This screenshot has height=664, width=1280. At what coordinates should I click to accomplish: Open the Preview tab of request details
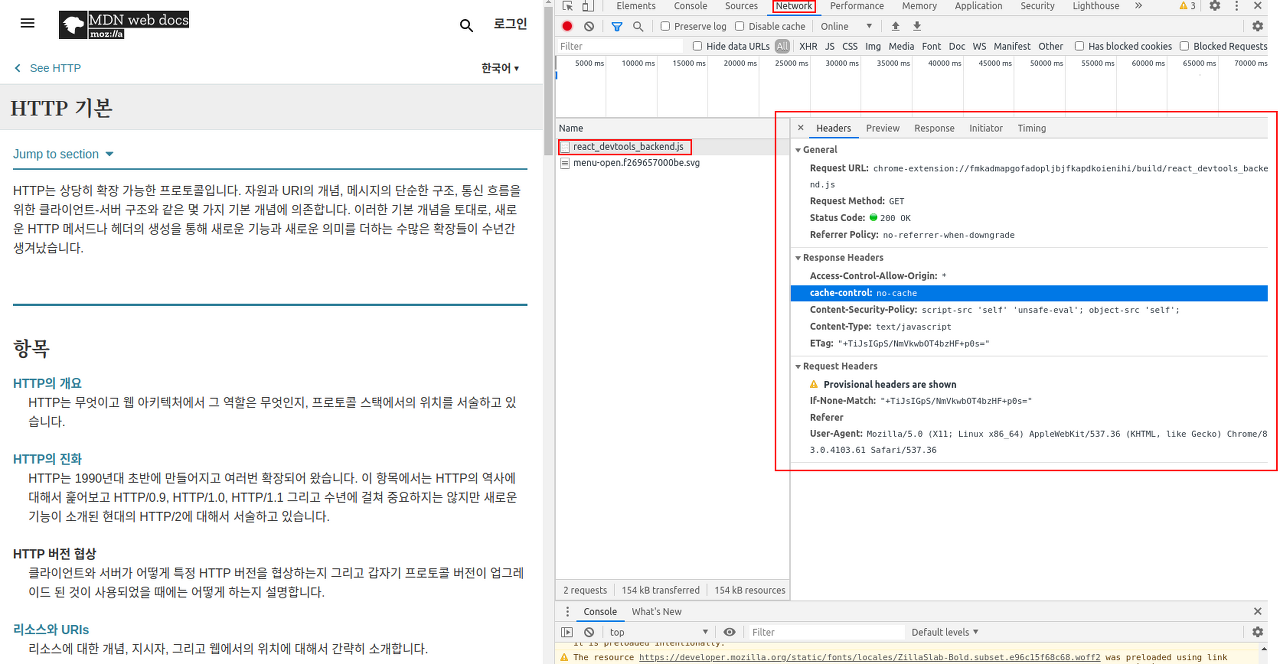point(883,128)
